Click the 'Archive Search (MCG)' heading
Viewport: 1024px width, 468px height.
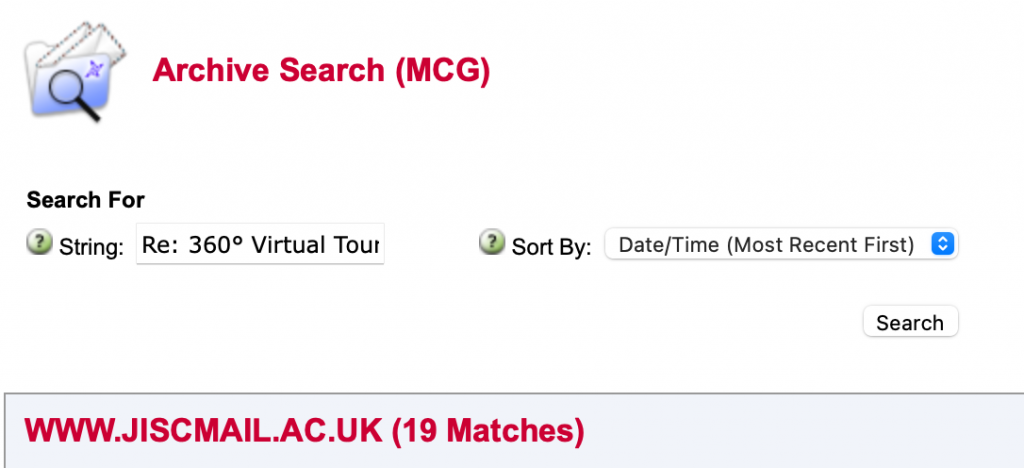click(x=321, y=70)
